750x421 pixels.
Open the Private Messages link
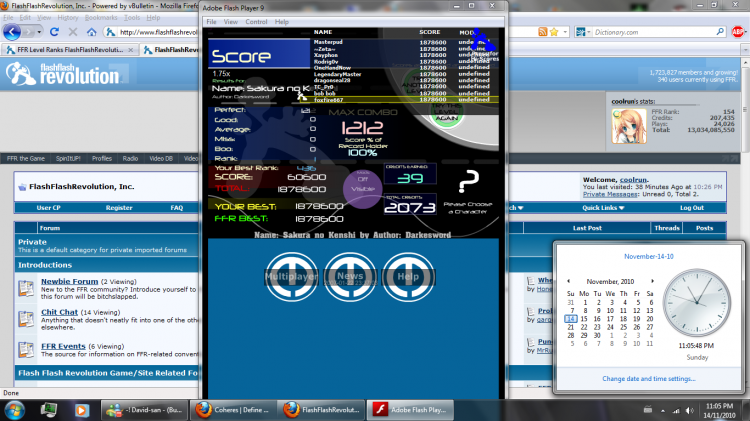click(x=610, y=194)
